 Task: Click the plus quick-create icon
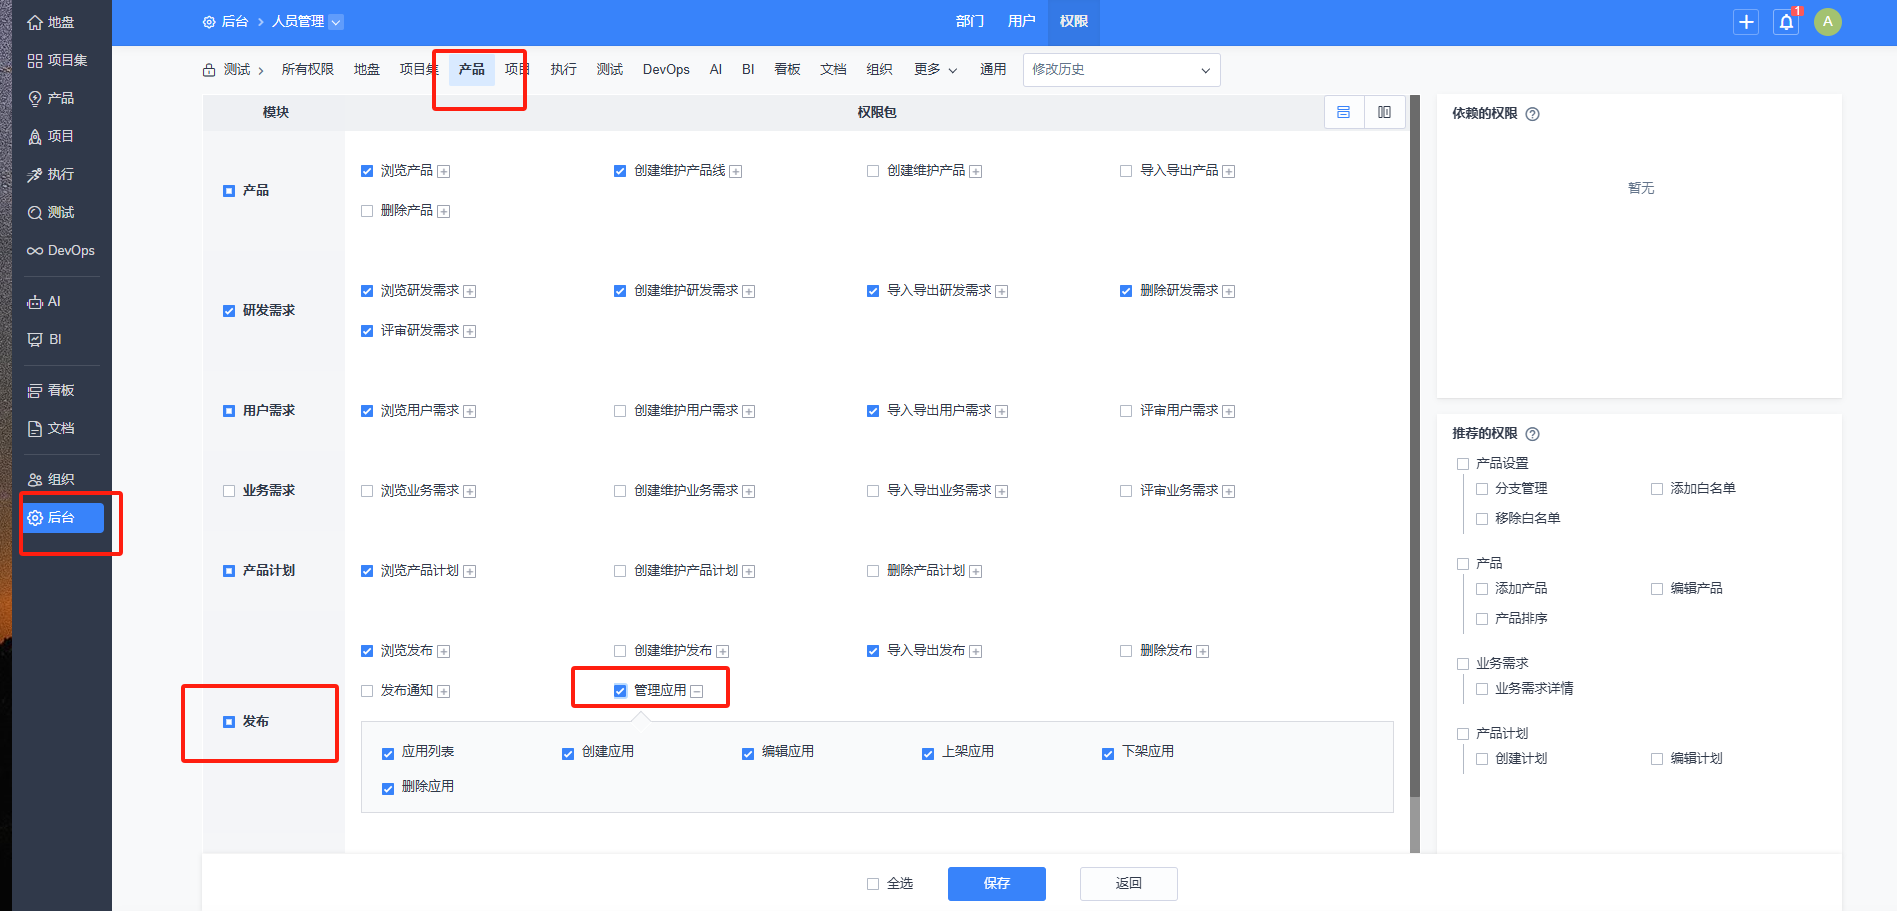click(1746, 22)
